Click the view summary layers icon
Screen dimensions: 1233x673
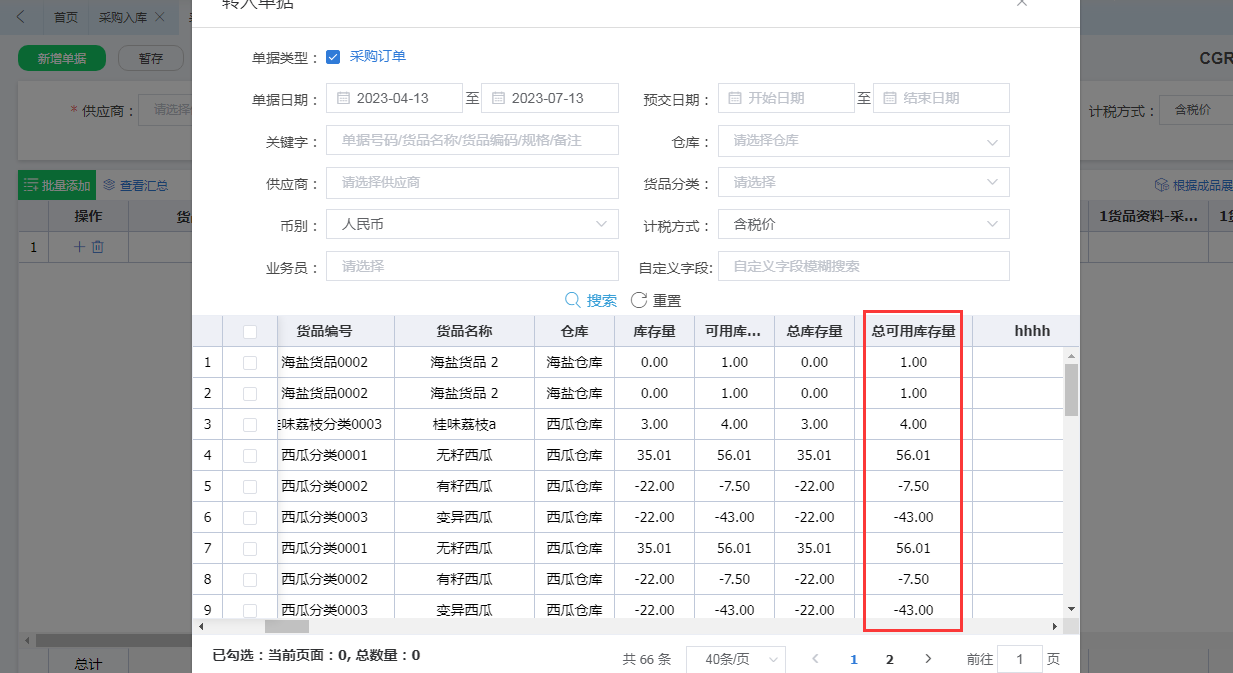pyautogui.click(x=109, y=185)
